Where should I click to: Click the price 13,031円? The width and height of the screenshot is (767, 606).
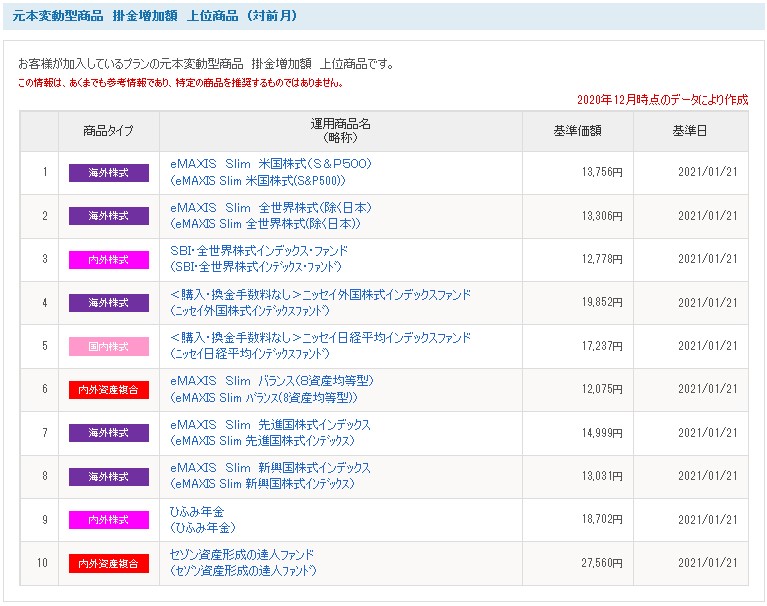point(602,476)
